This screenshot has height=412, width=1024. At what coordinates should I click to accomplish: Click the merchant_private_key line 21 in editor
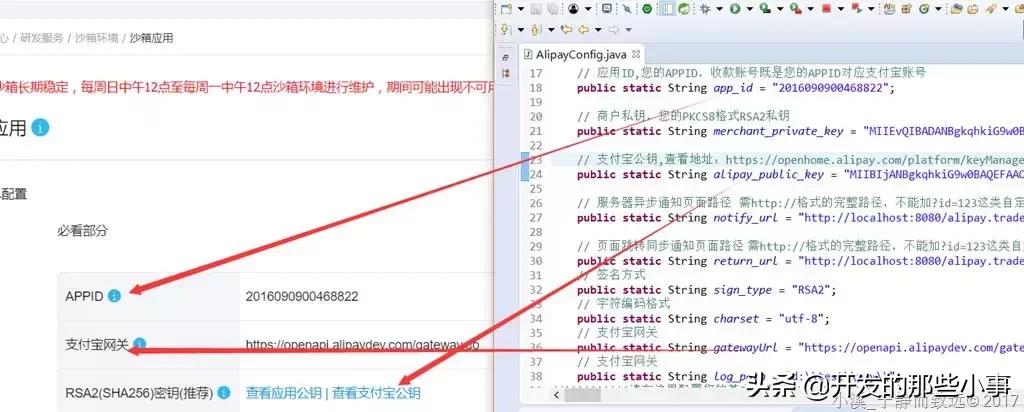(801, 131)
